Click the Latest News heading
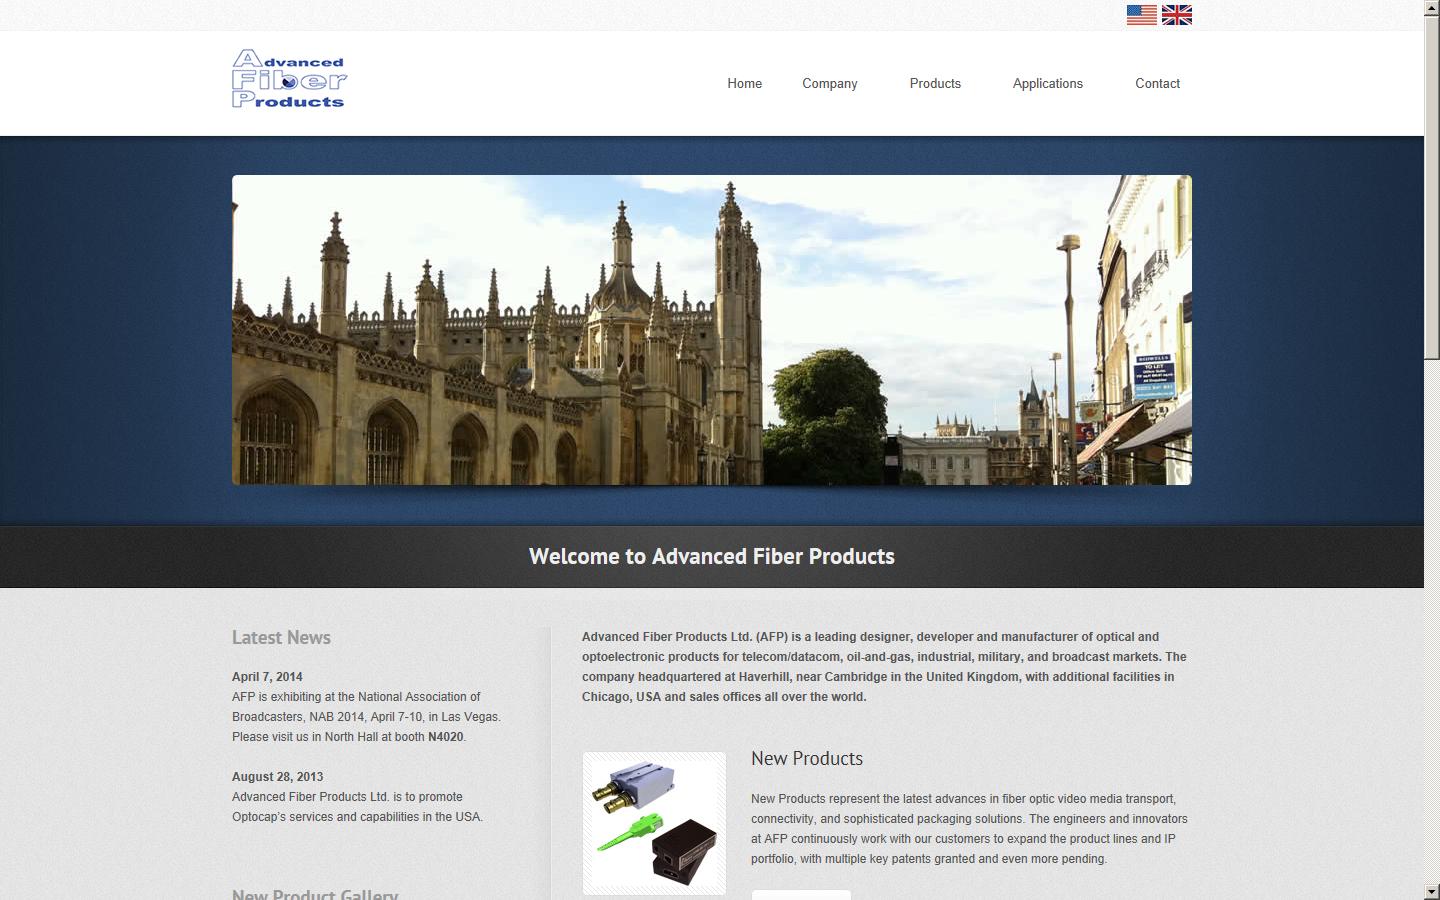 pos(281,637)
